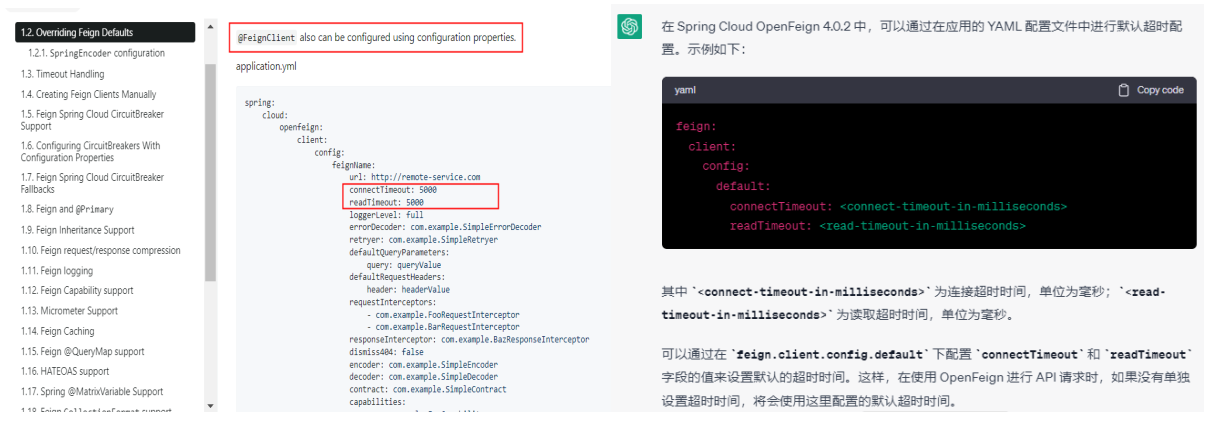Jump to 1.8 Feign and @Primary
This screenshot has height=421, width=1213.
pyautogui.click(x=66, y=210)
